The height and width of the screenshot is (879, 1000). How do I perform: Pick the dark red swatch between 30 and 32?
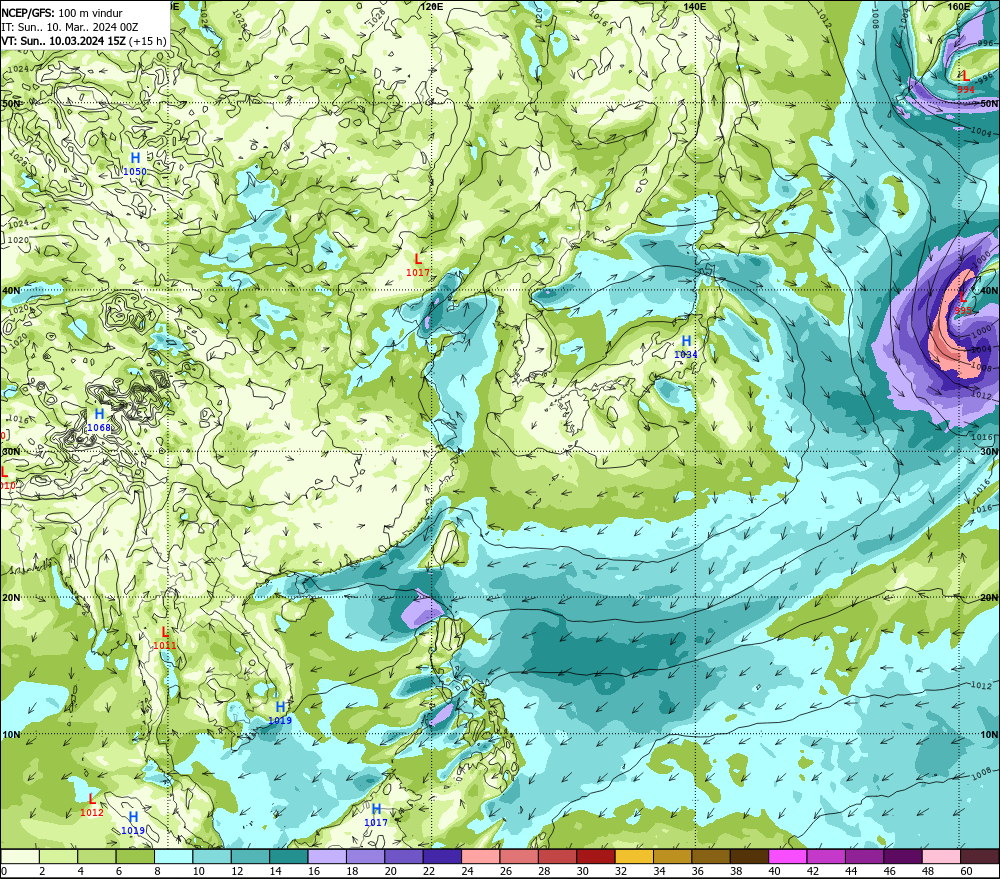tap(596, 856)
